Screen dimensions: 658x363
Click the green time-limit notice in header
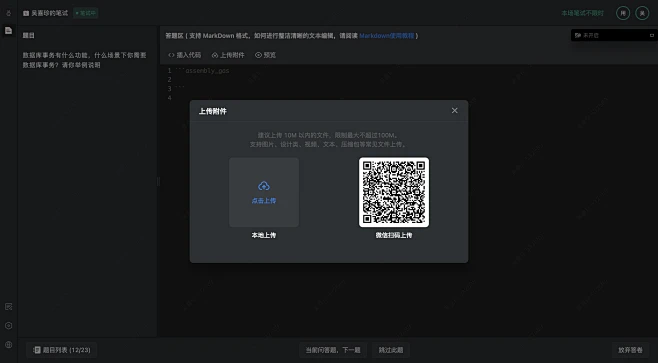coord(582,13)
